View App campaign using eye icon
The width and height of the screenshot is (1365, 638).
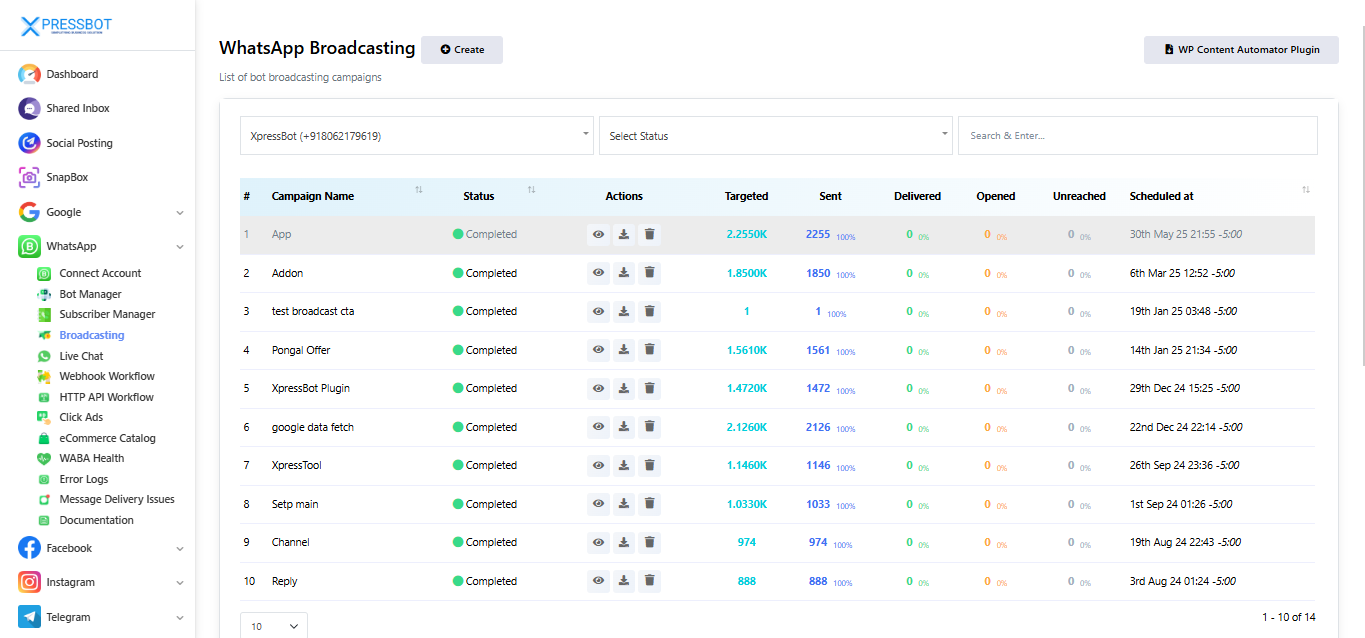point(598,234)
